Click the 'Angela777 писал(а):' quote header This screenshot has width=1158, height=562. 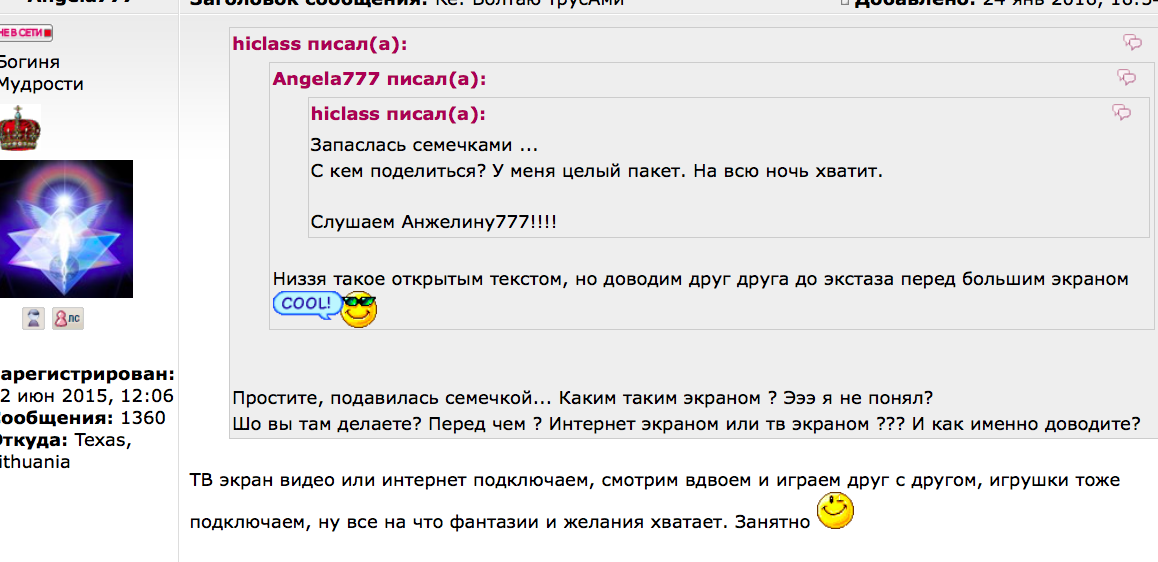[x=380, y=79]
